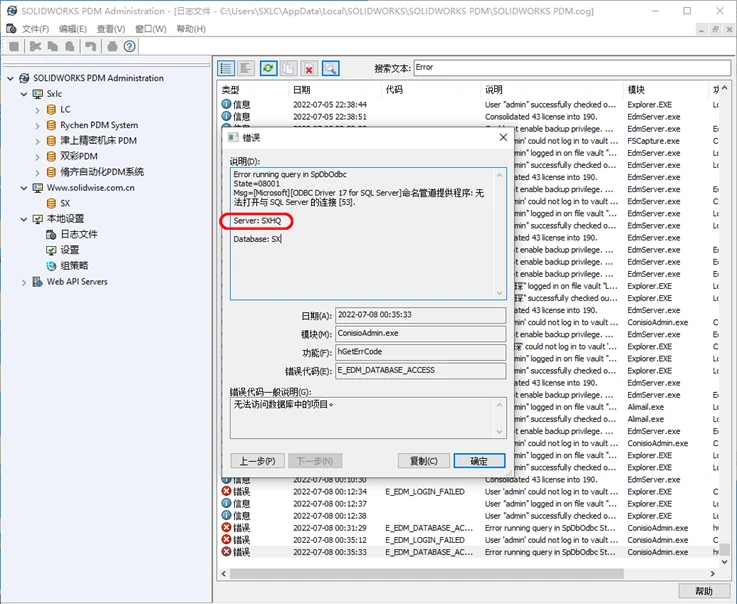
Task: Sort log by 模块 column header
Action: pos(665,89)
